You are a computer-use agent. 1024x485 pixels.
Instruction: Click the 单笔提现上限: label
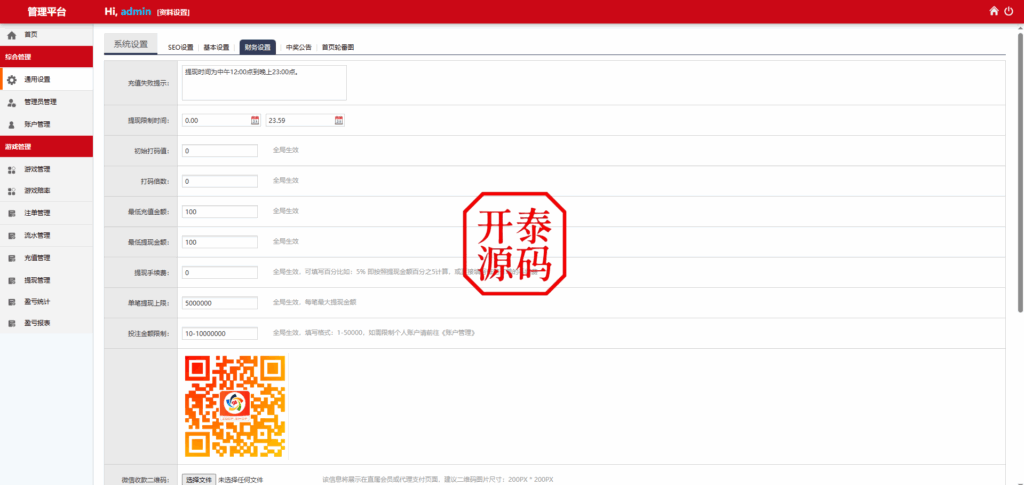tap(148, 304)
